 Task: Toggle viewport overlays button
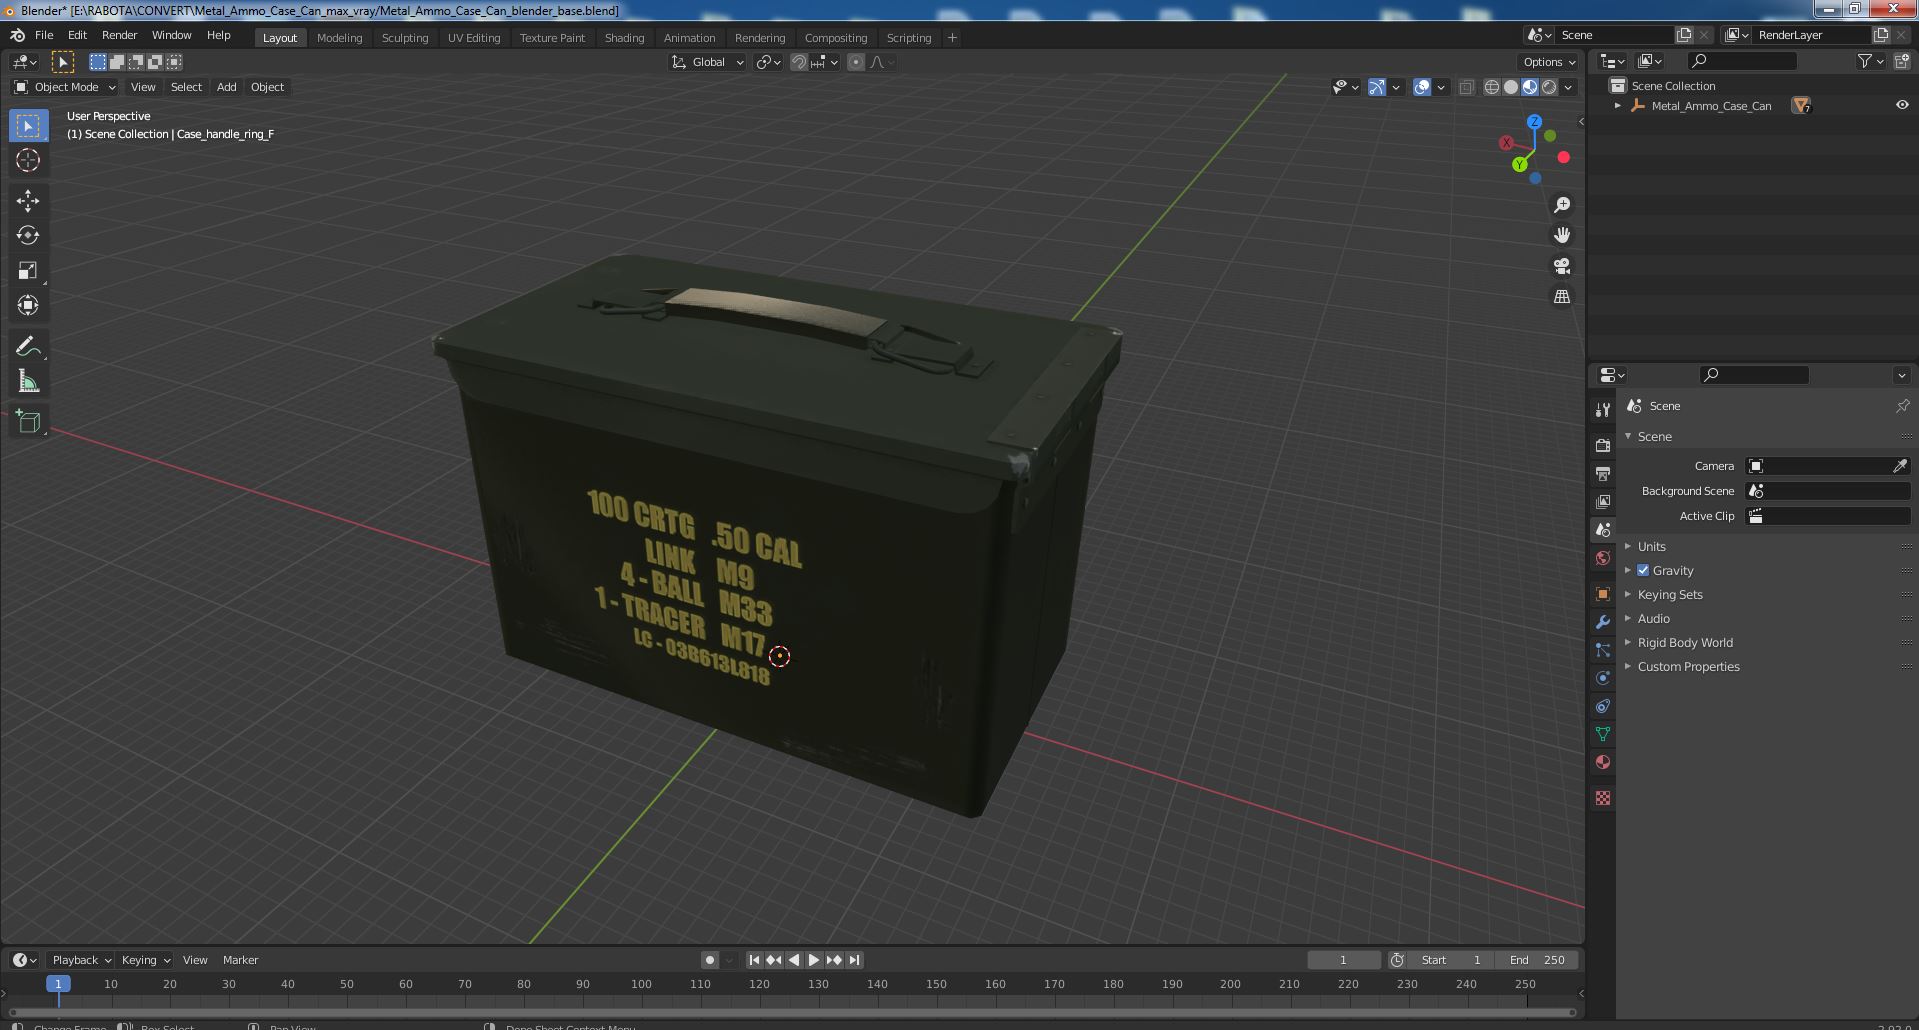click(x=1422, y=87)
